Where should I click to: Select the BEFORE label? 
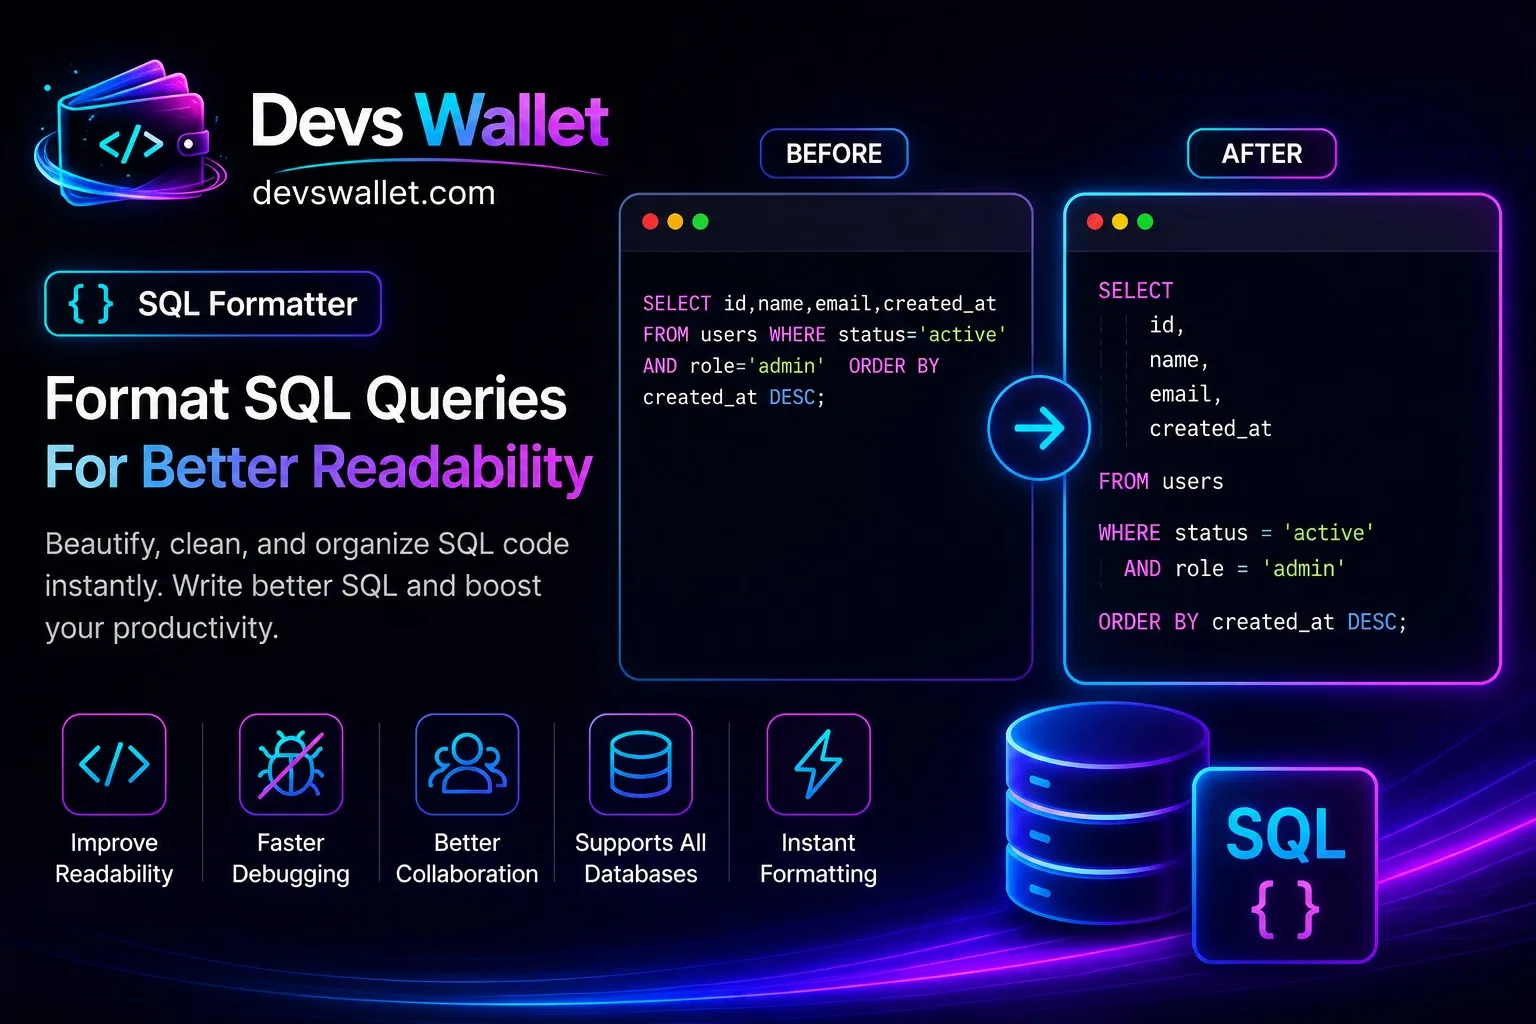[x=834, y=154]
